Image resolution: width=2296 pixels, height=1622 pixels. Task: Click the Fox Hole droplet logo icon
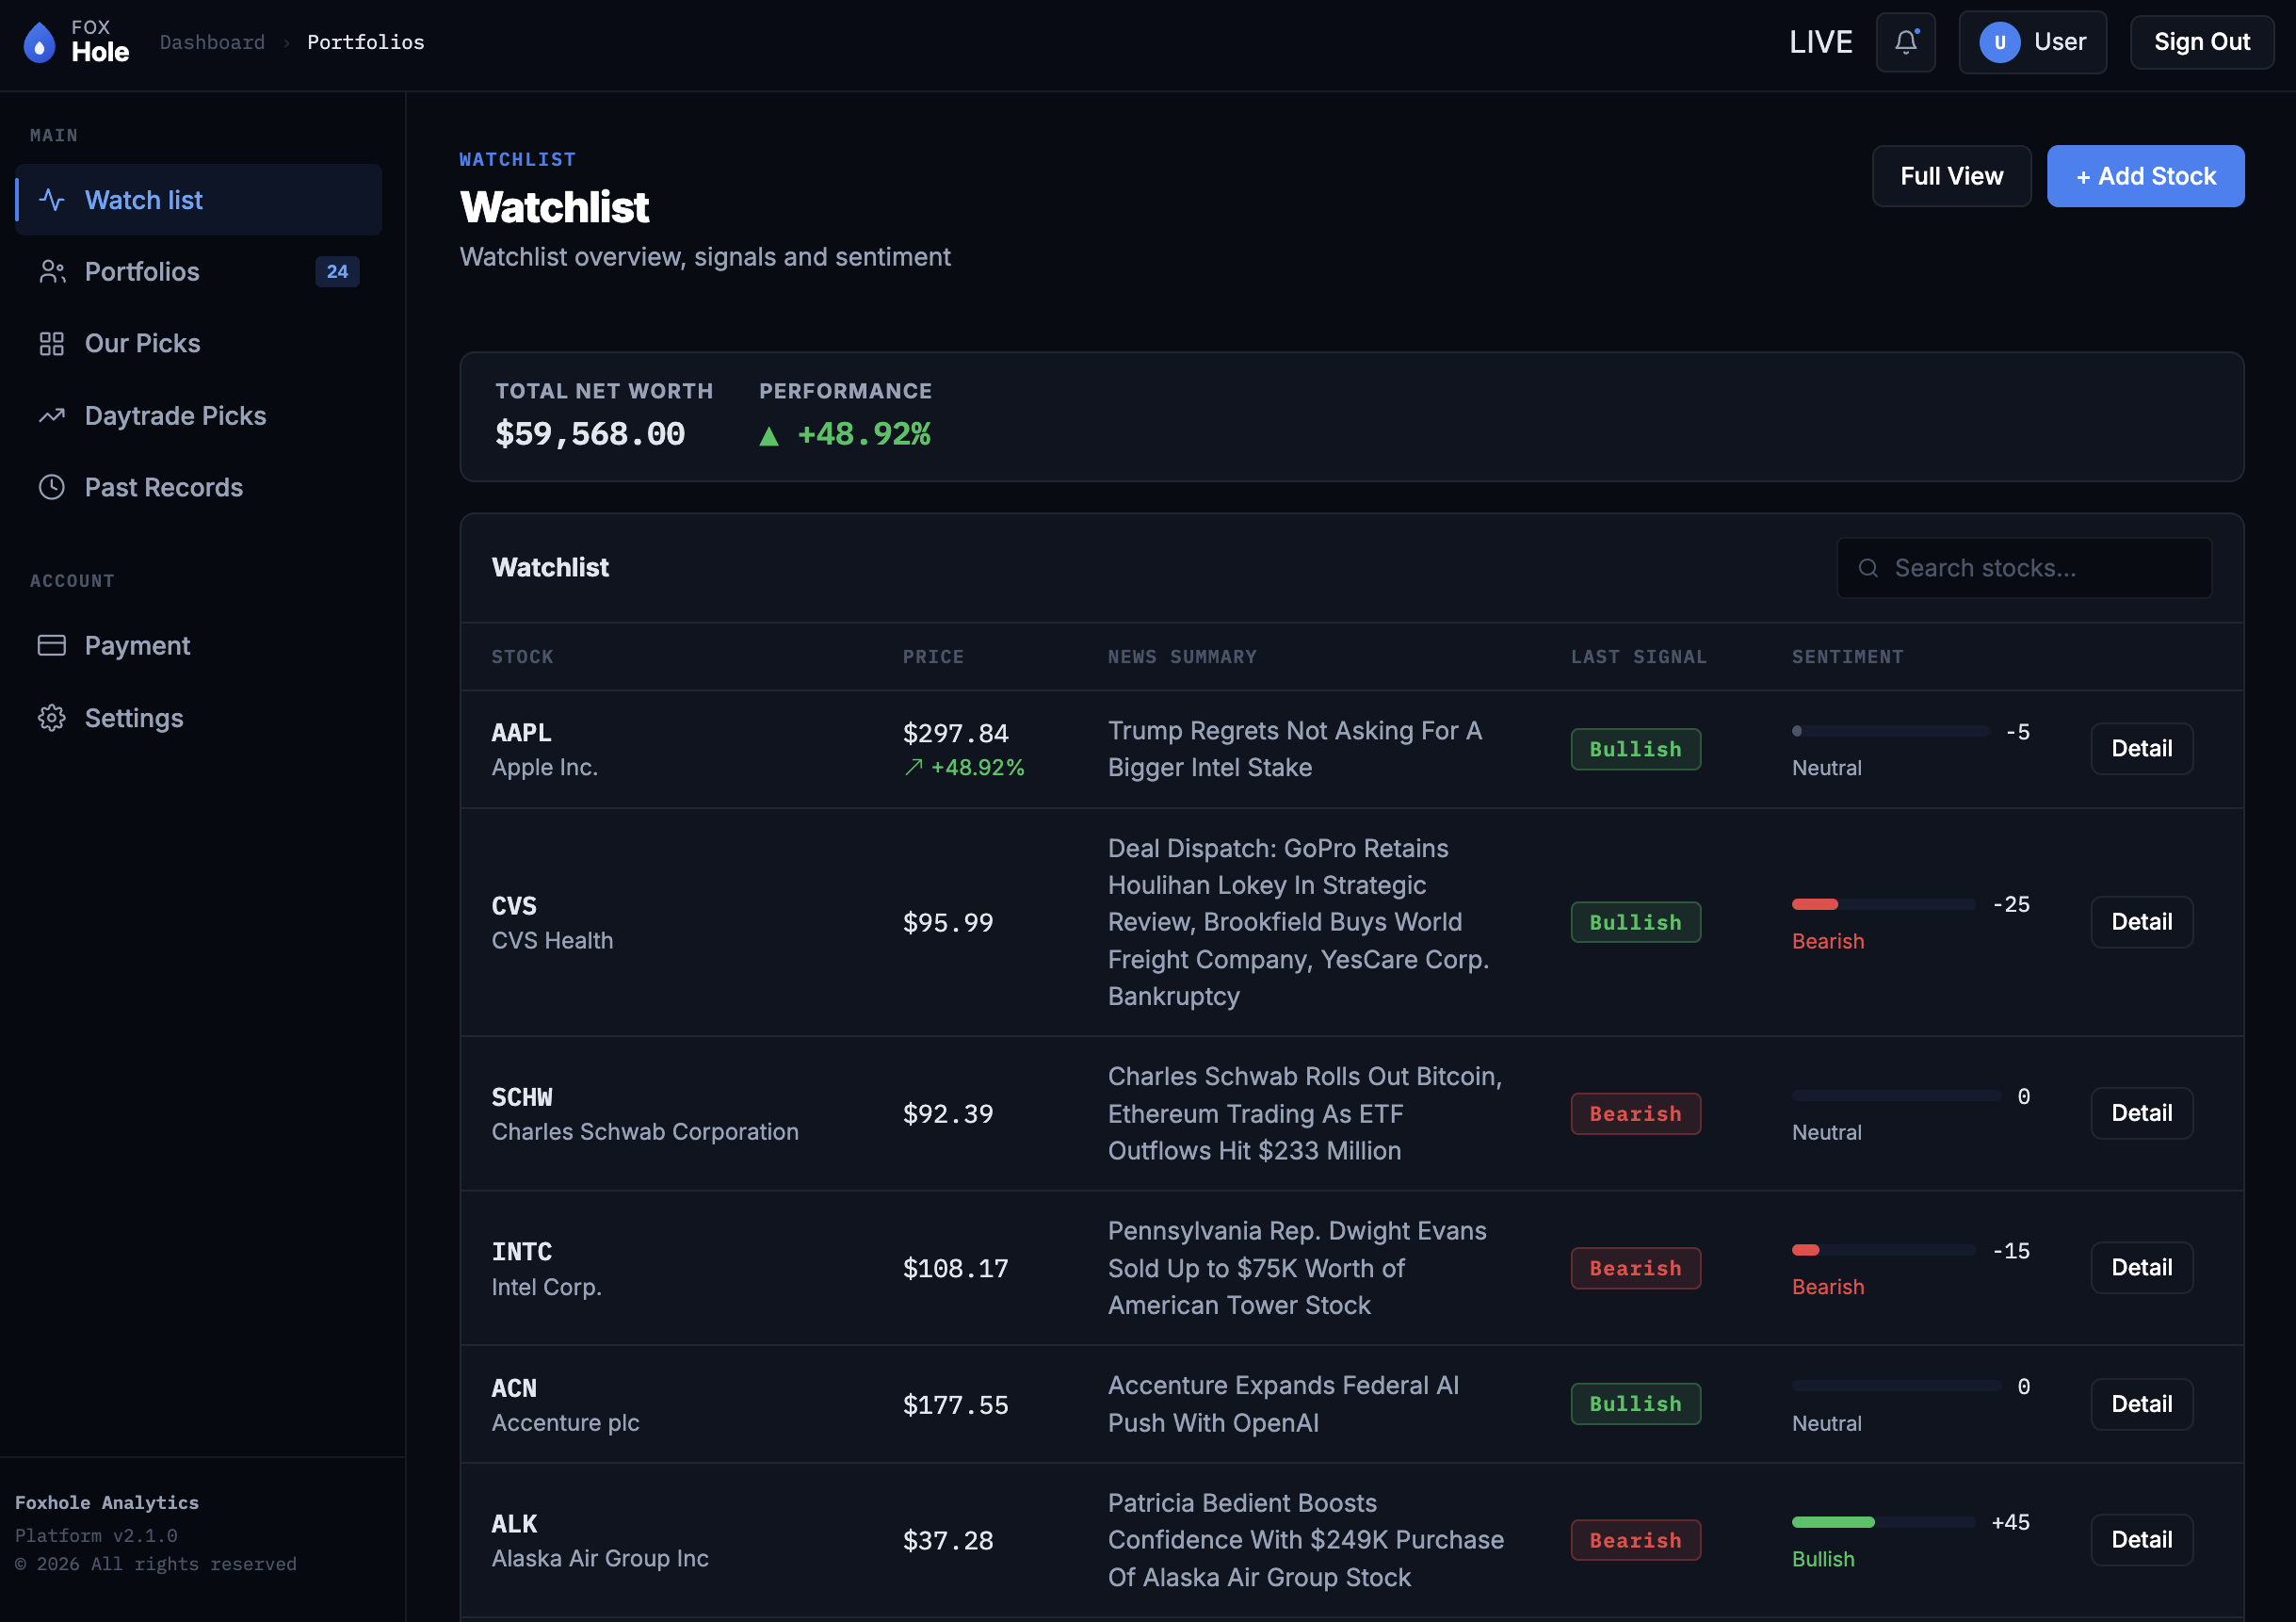tap(39, 42)
